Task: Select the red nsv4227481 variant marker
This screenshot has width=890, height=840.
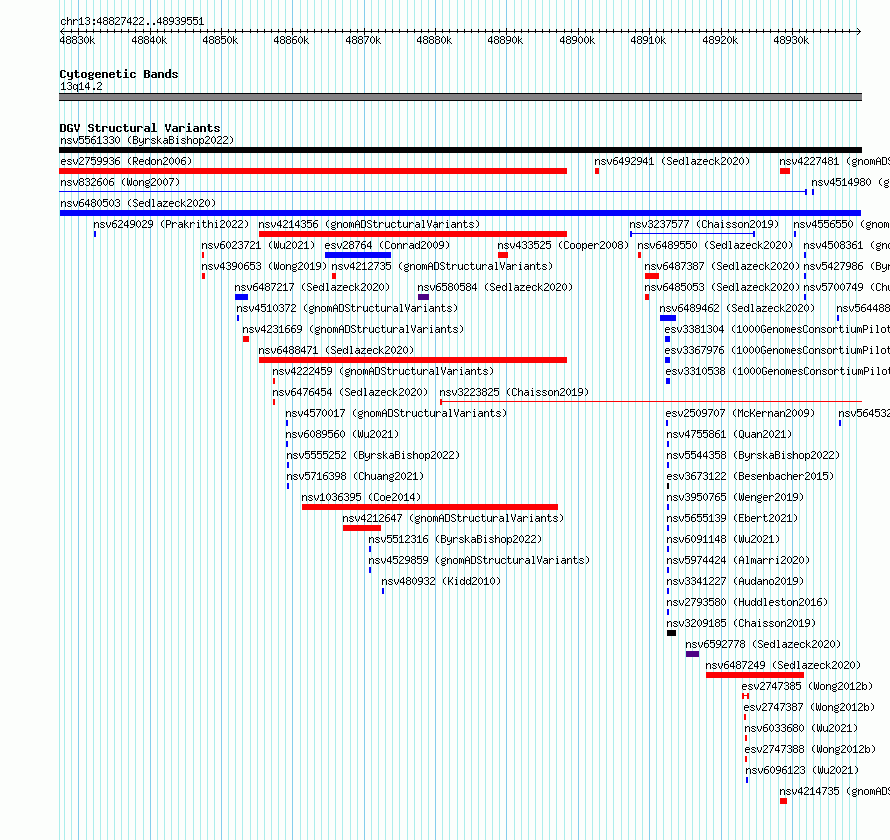Action: click(x=785, y=171)
